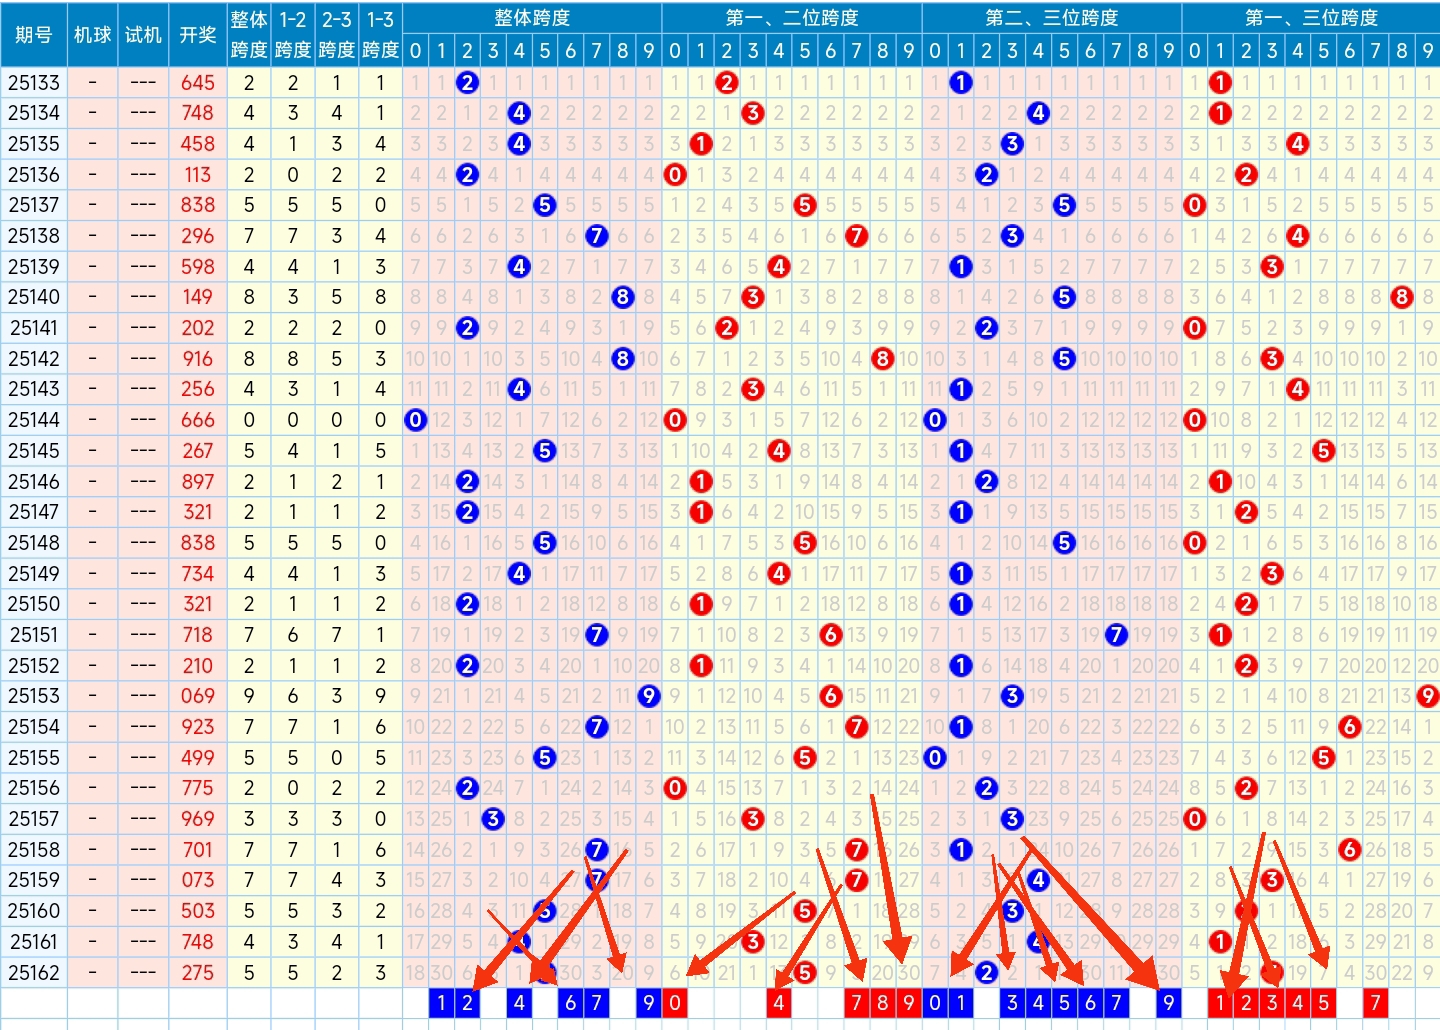
Task: Select the blue circle 8 in row 25140
Action: (623, 297)
